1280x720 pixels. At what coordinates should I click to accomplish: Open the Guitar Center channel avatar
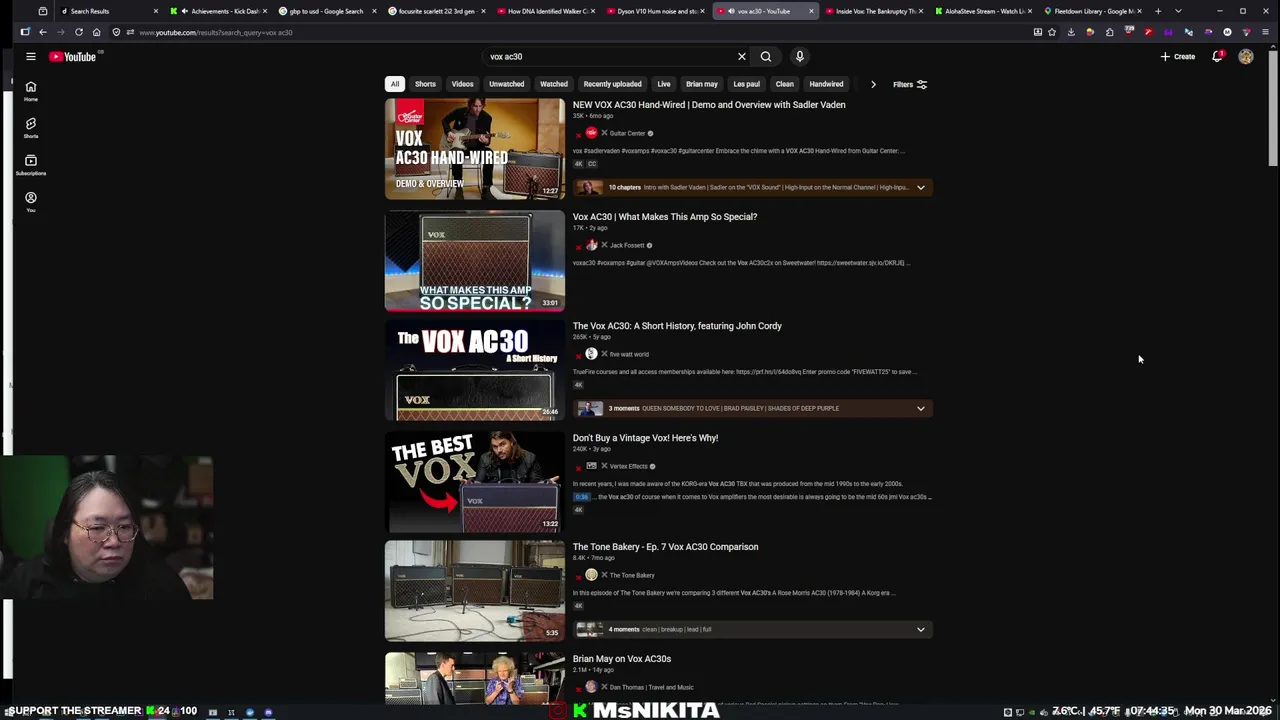click(592, 133)
